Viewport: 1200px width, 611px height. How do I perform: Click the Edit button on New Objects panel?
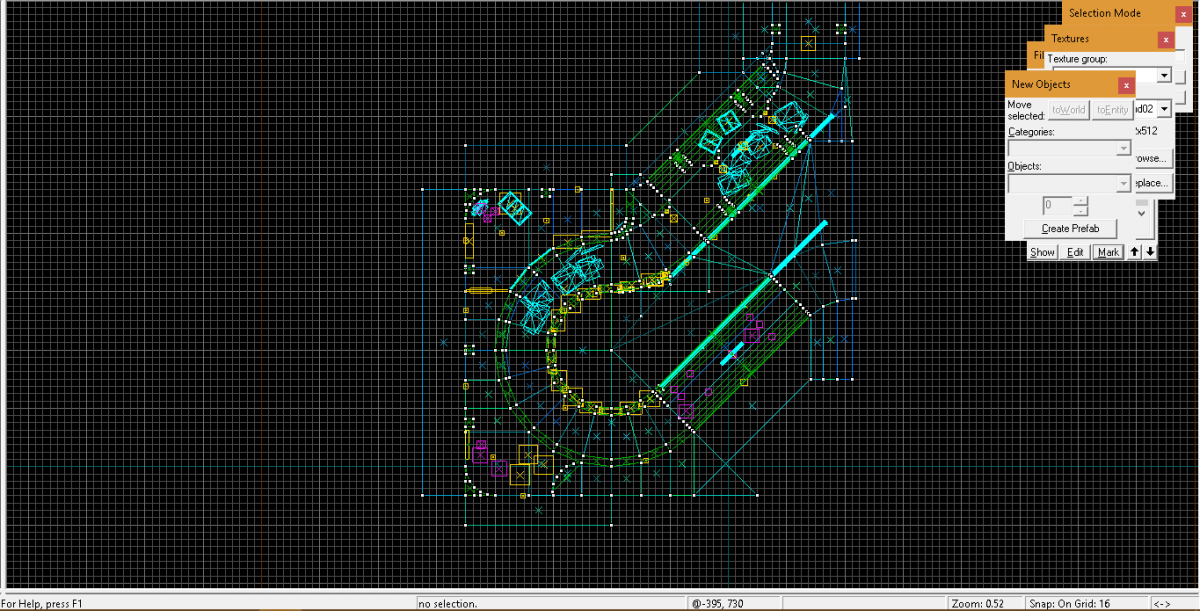click(x=1073, y=252)
